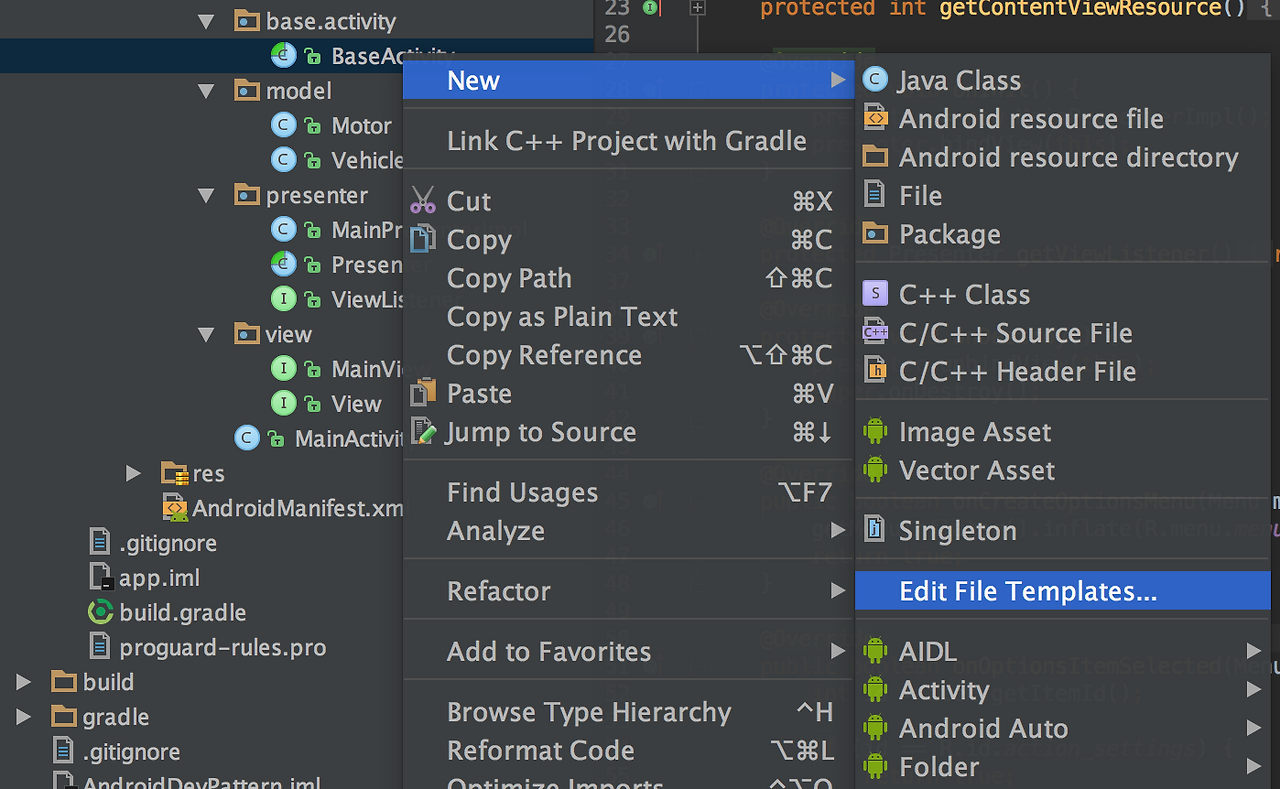Open the proguard-rules.pro file
This screenshot has width=1280, height=789.
(222, 648)
